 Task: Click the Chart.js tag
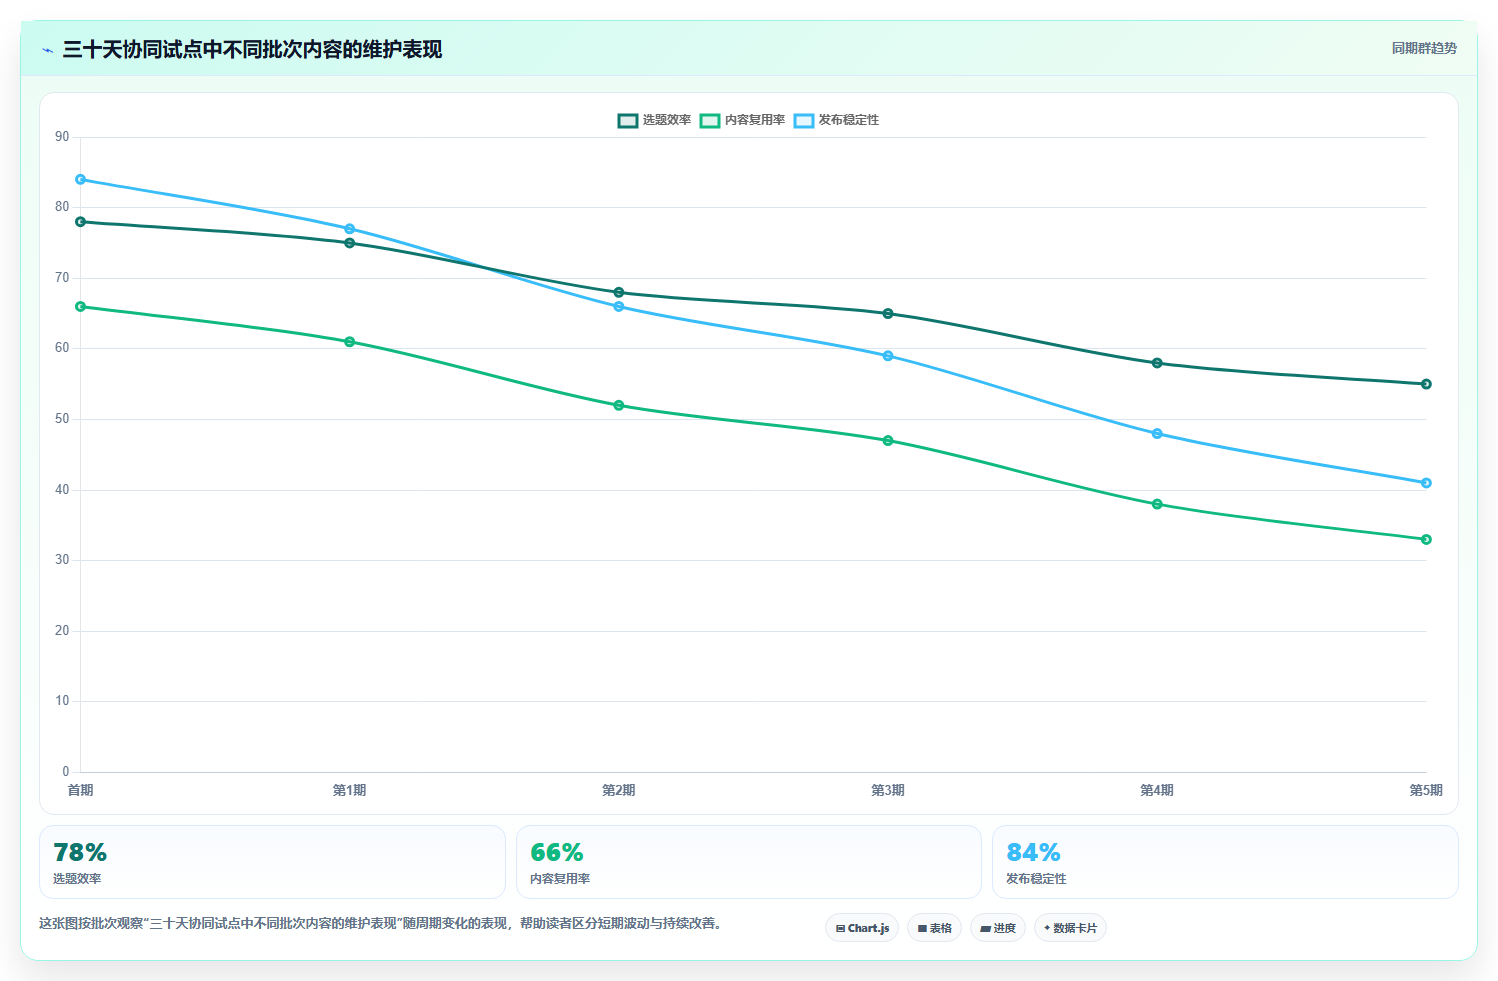pos(862,928)
